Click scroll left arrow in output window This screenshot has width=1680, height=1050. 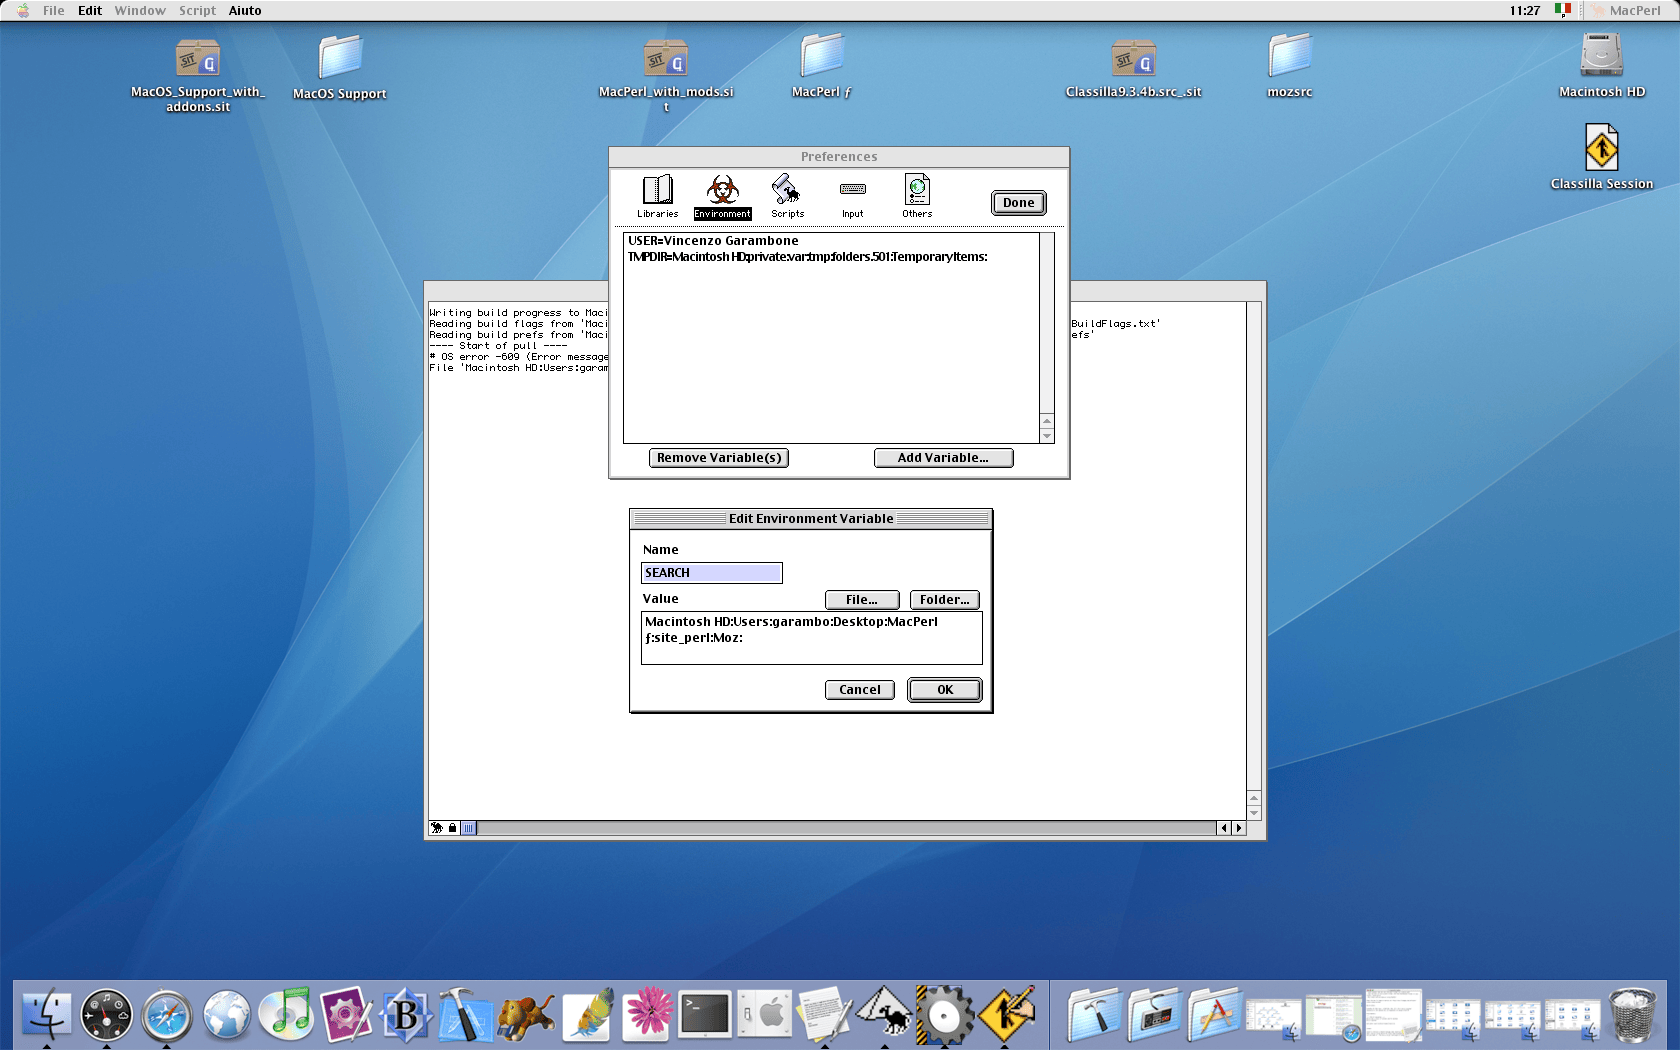[x=1224, y=828]
